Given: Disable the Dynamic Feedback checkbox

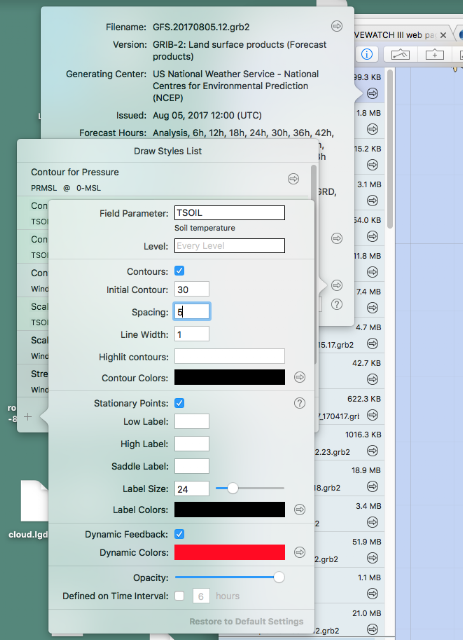Looking at the screenshot, I should point(179,534).
